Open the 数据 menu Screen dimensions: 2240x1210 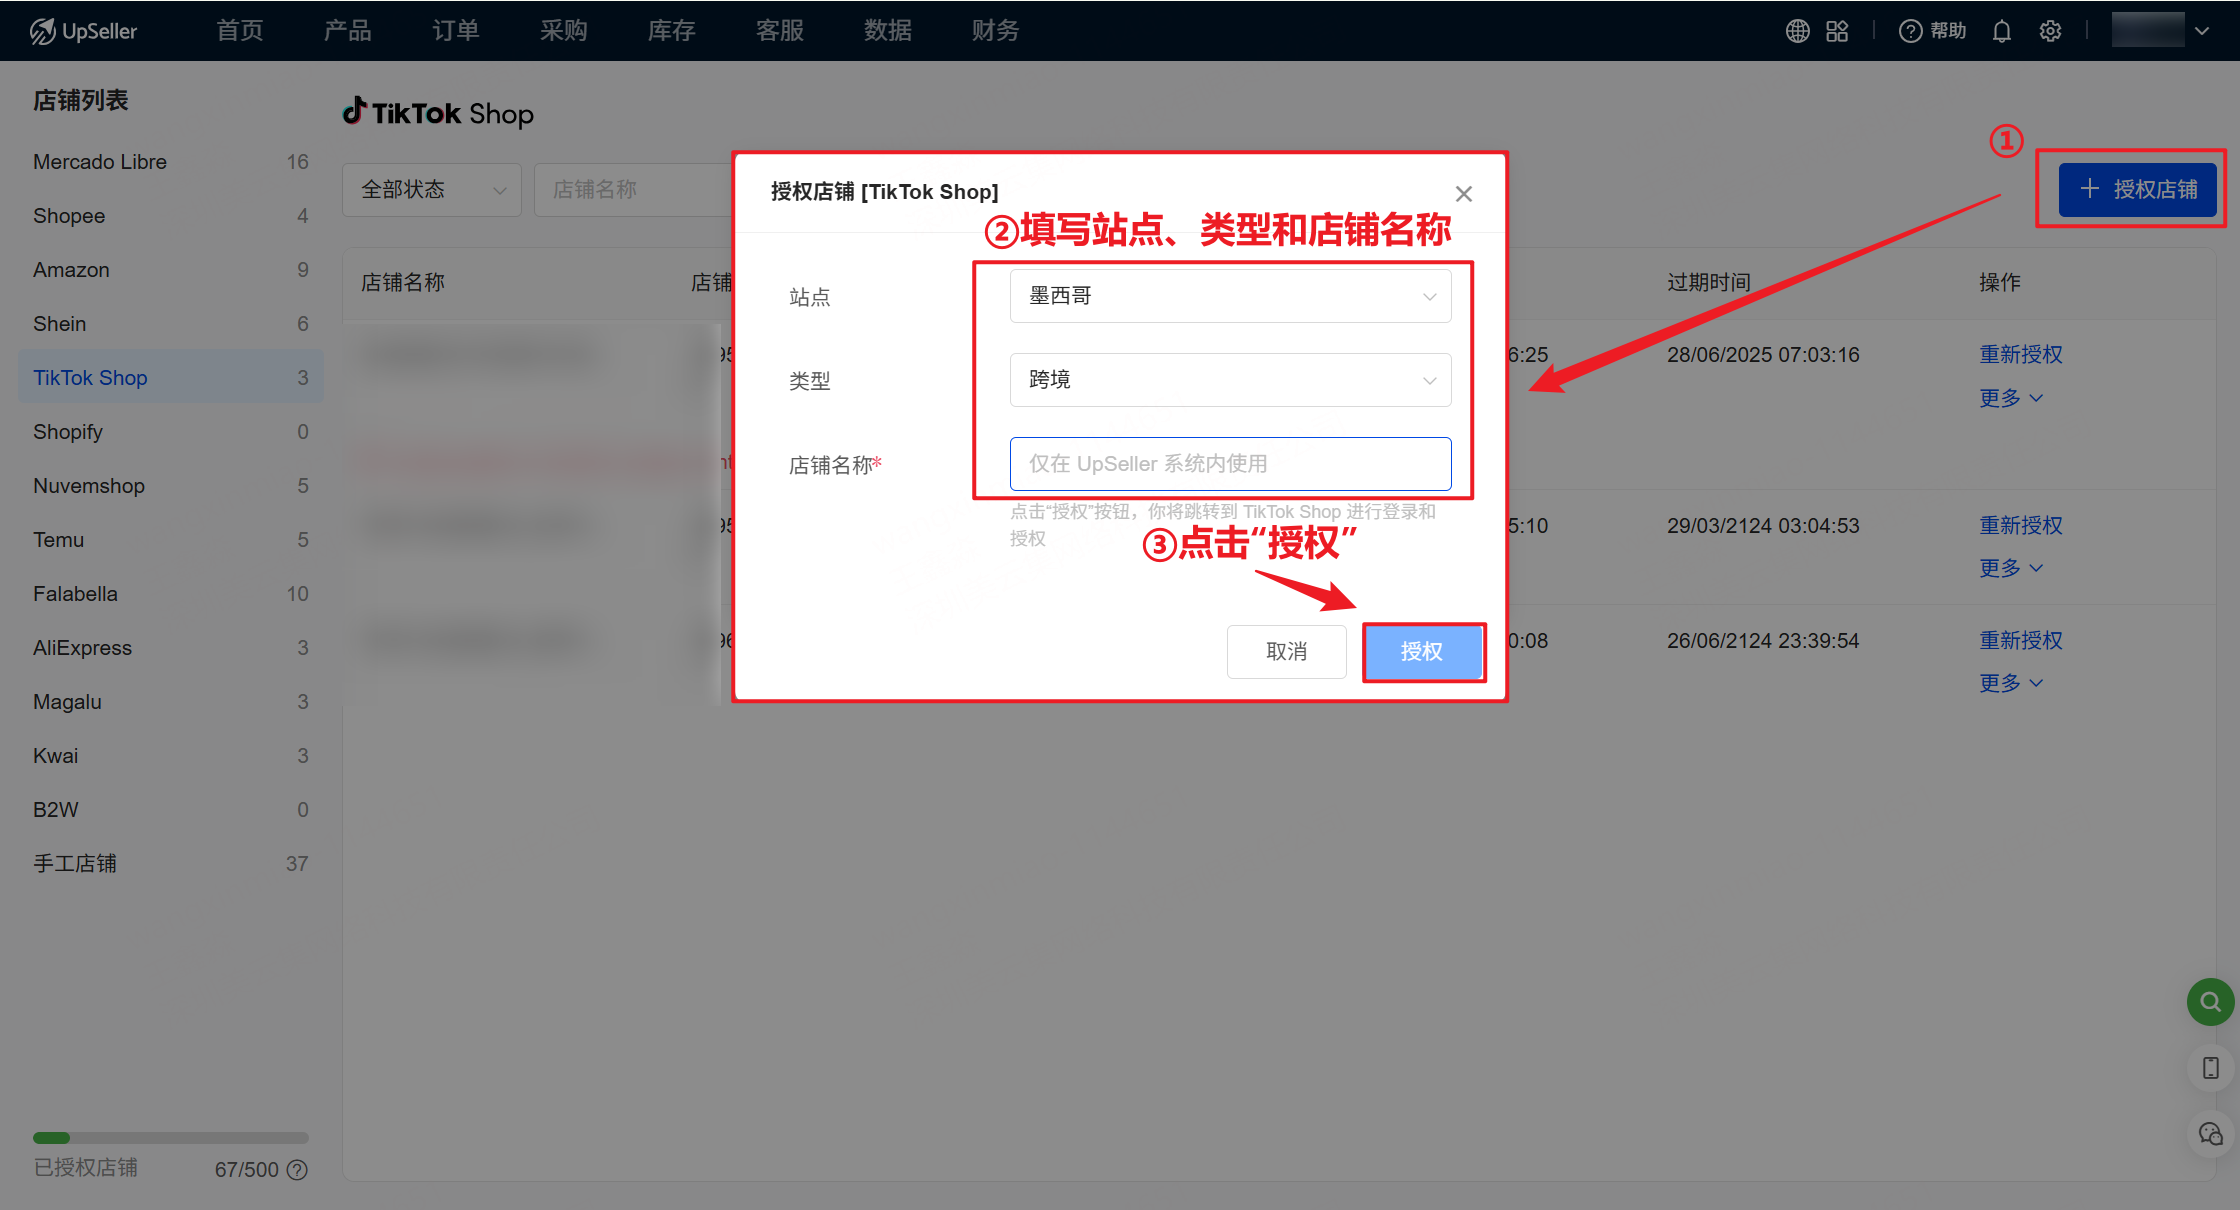888,31
